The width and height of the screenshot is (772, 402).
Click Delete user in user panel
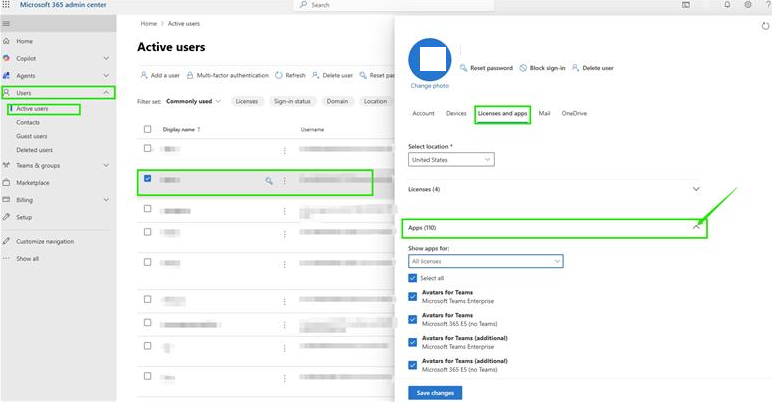[593, 68]
